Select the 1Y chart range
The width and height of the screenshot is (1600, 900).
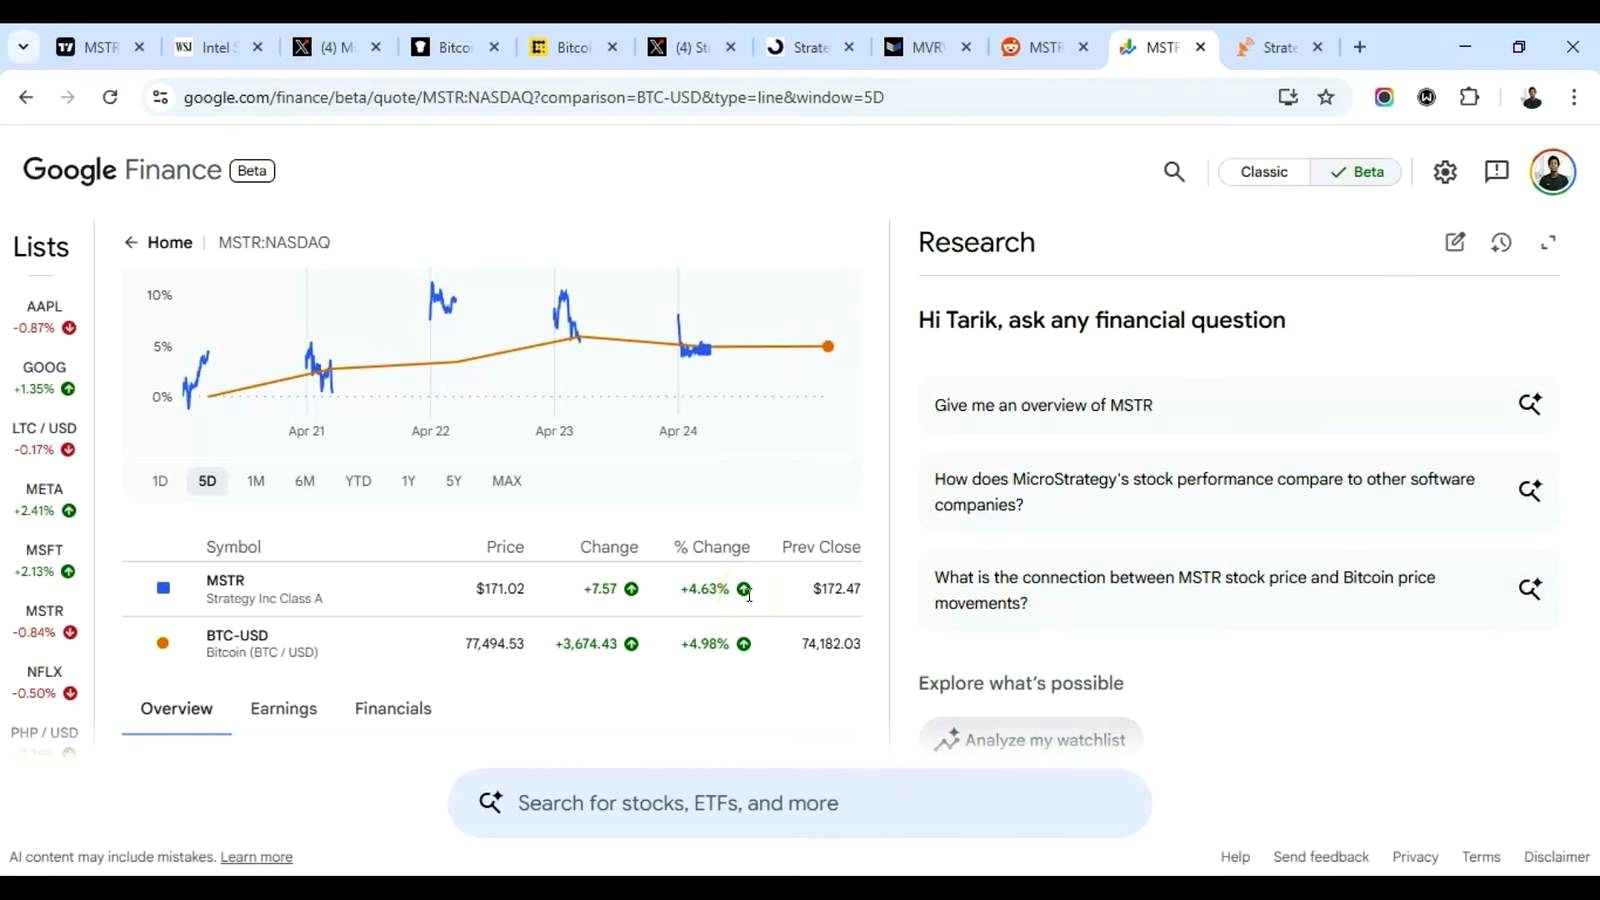[x=408, y=481]
